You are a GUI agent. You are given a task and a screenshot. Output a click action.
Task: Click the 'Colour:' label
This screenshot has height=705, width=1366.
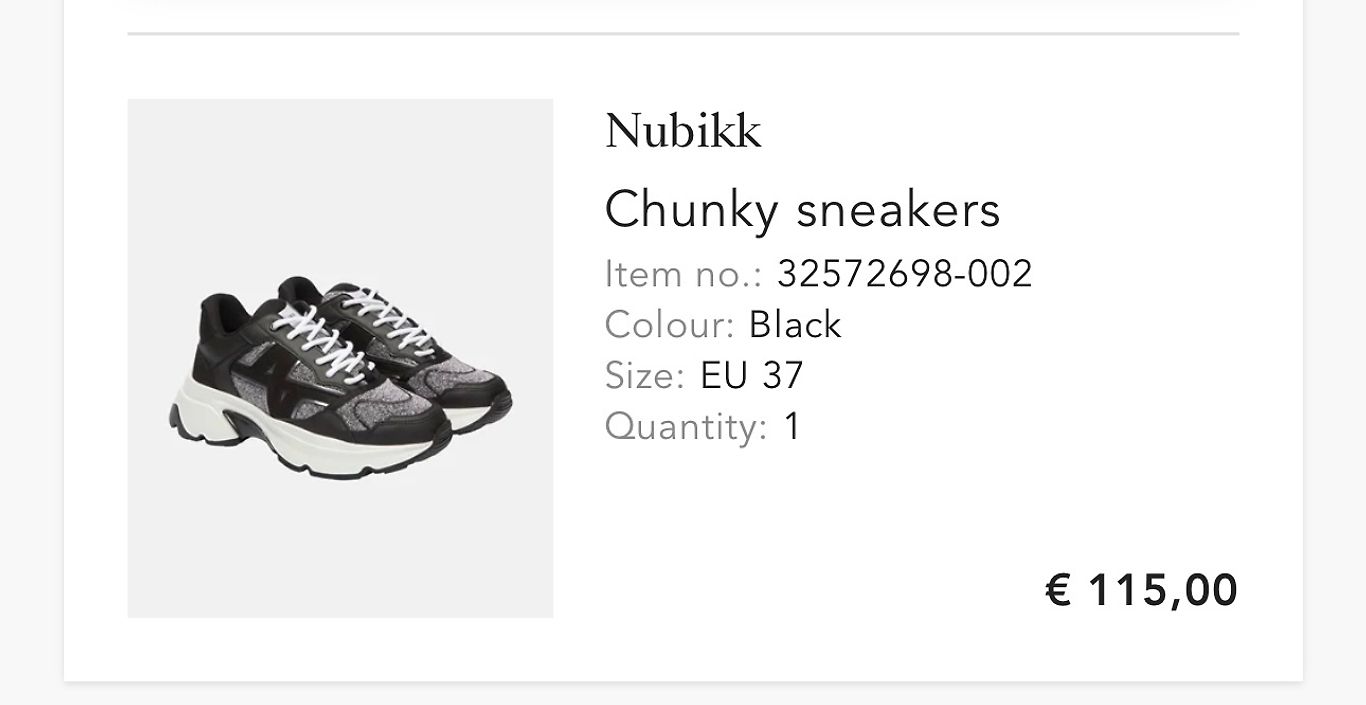[x=670, y=324]
